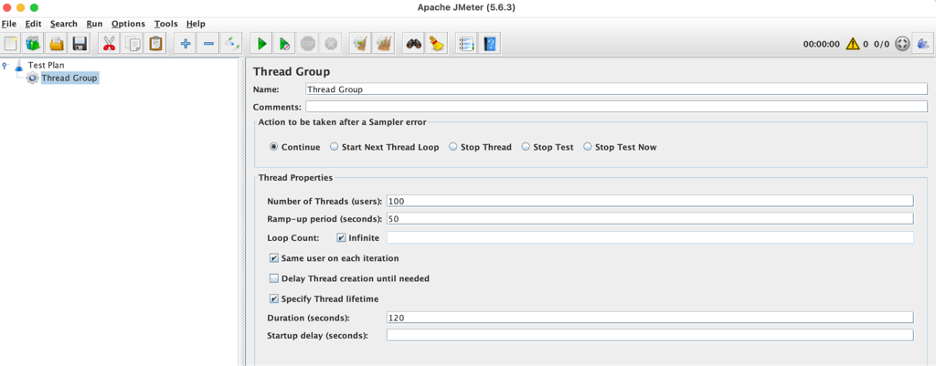Viewport: 936px width, 366px height.
Task: Click the 00:00:00 elapsed timer text
Action: (821, 44)
